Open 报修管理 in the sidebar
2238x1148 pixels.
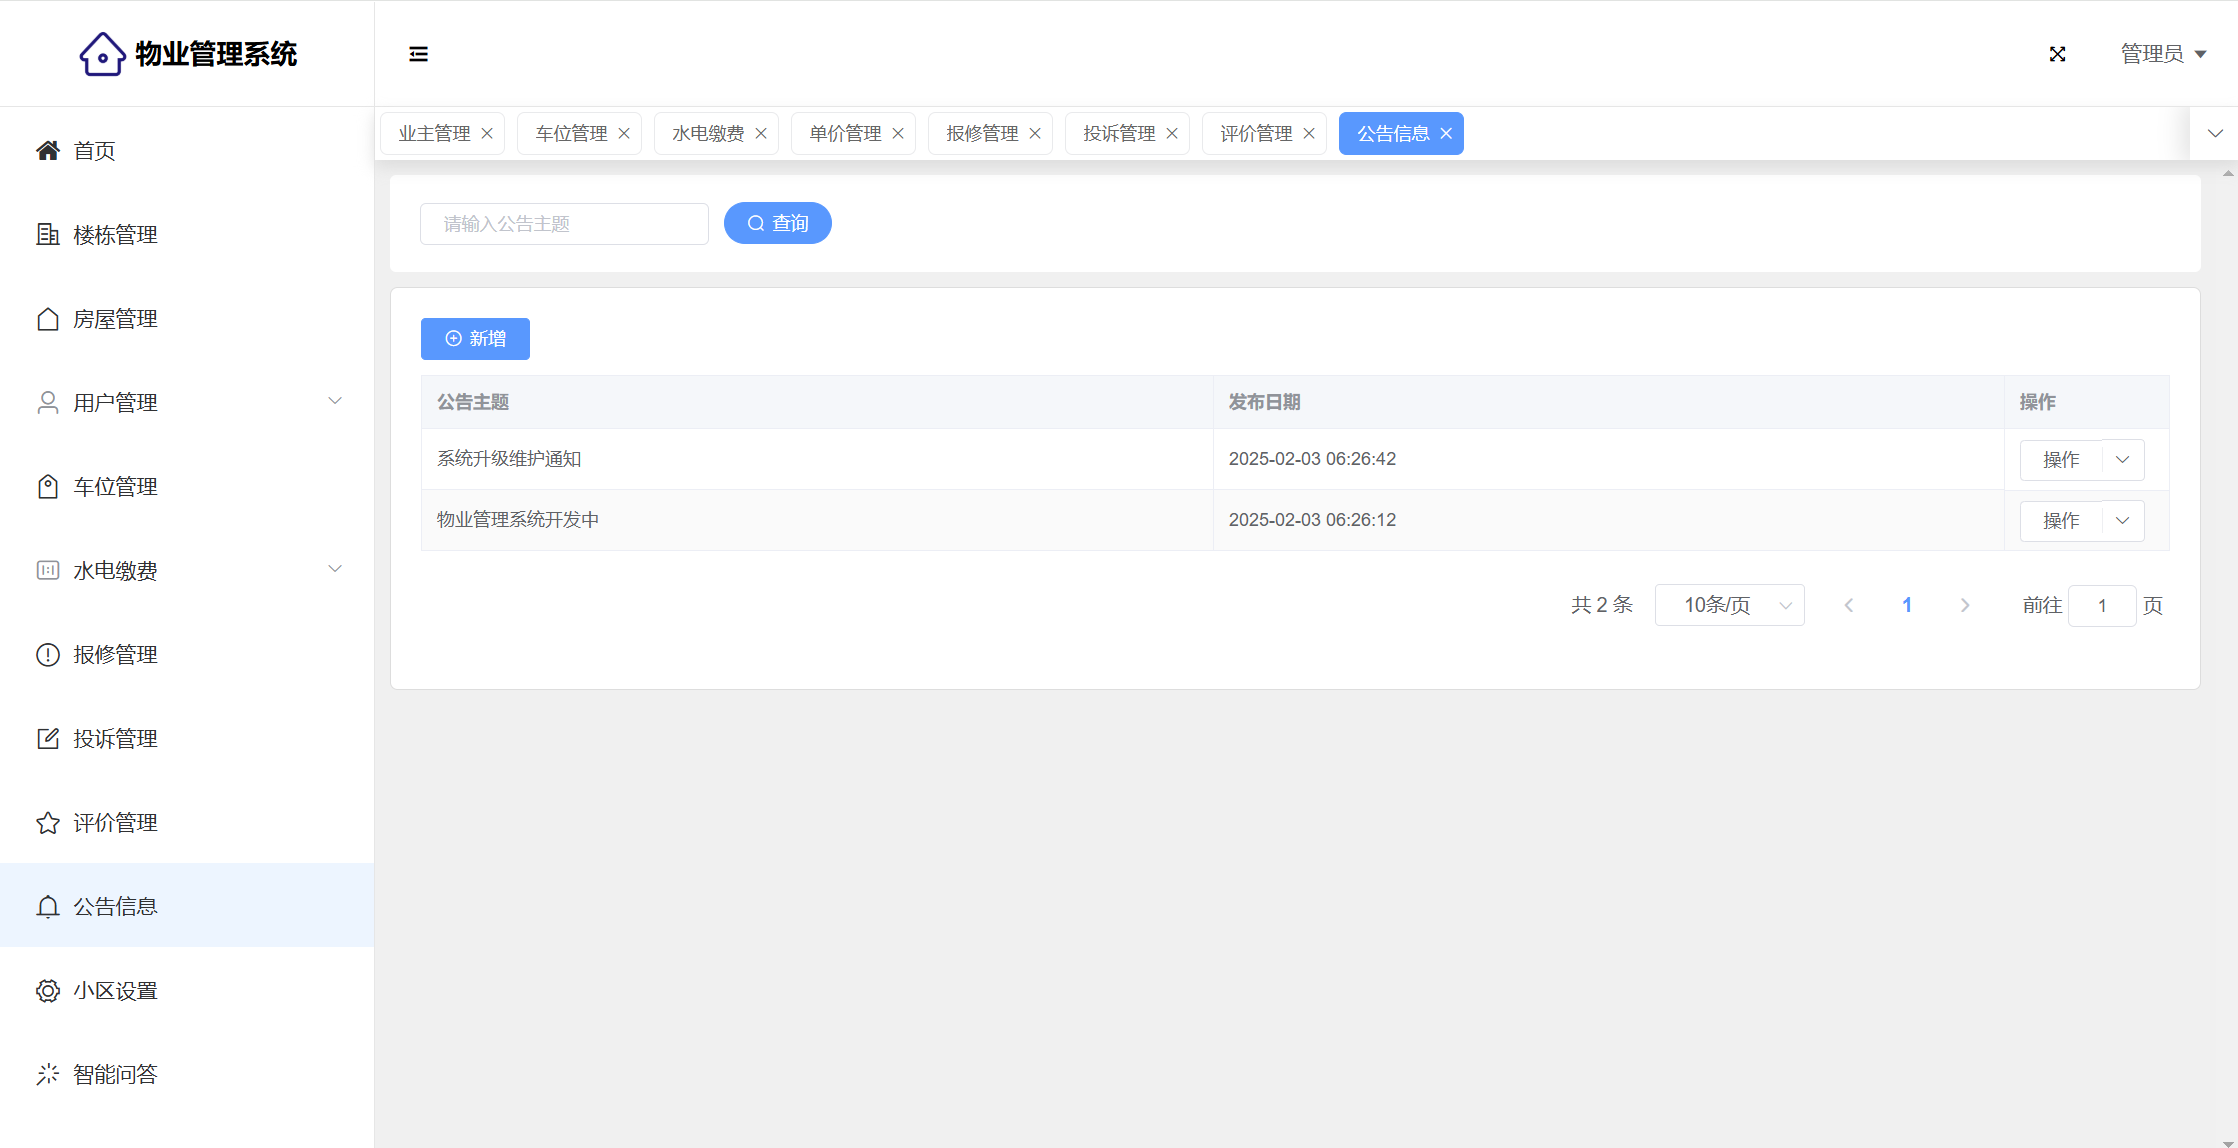pyautogui.click(x=115, y=655)
